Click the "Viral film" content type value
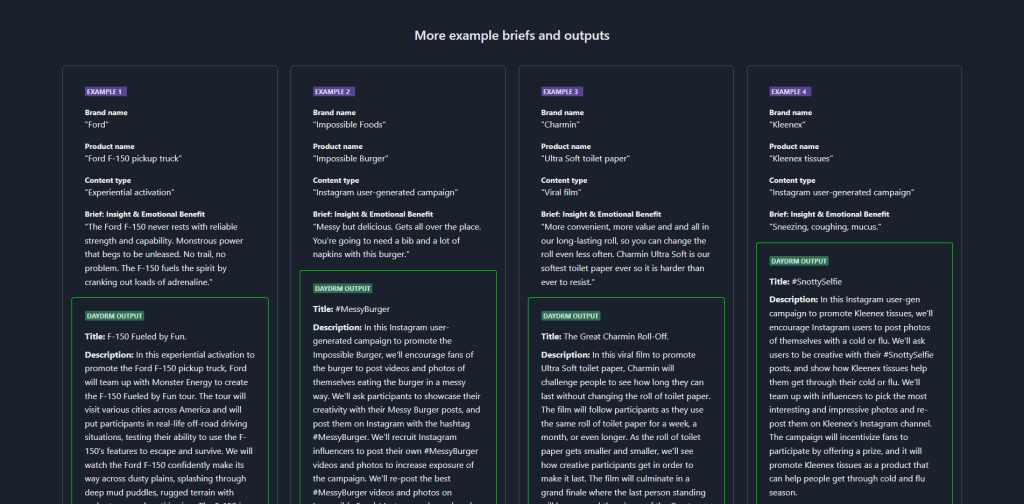Screen dimensions: 1024x504 point(568,191)
